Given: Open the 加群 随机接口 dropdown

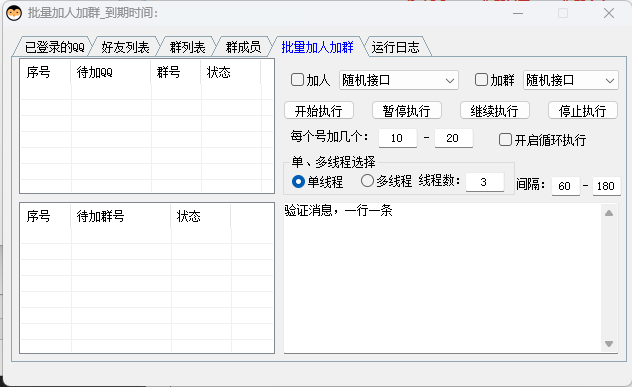Looking at the screenshot, I should click(x=570, y=80).
